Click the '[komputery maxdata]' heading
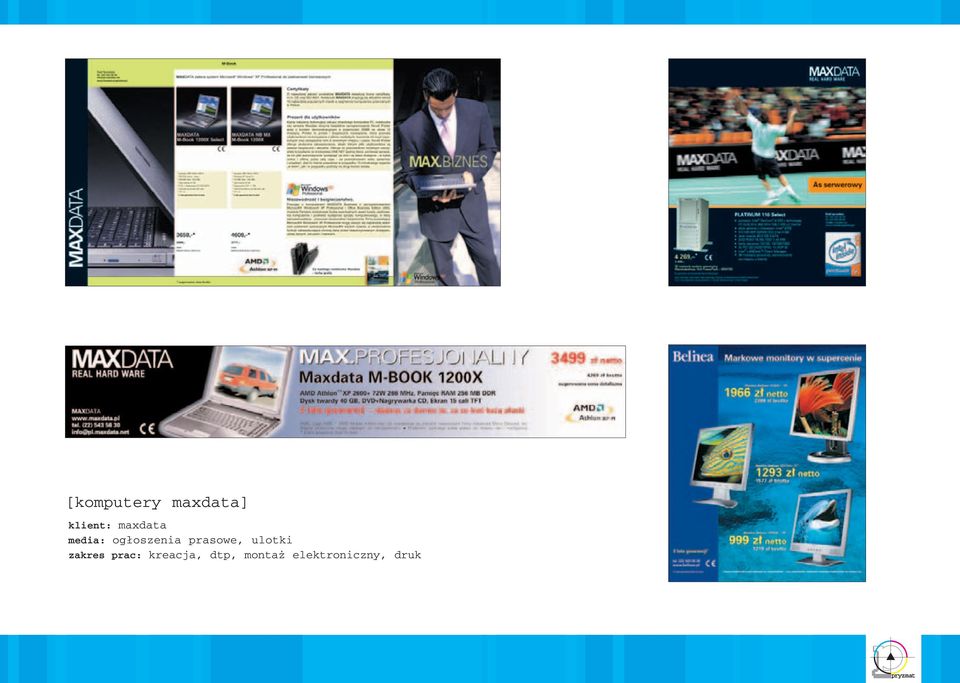Viewport: 960px width, 683px height. [157, 503]
